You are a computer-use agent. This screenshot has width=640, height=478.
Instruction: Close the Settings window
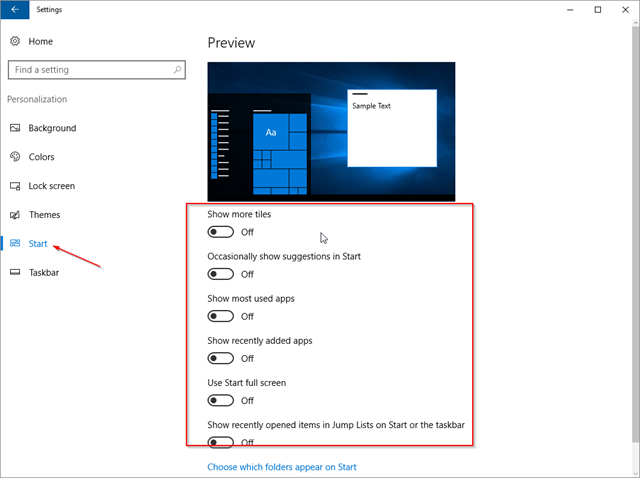pyautogui.click(x=625, y=9)
